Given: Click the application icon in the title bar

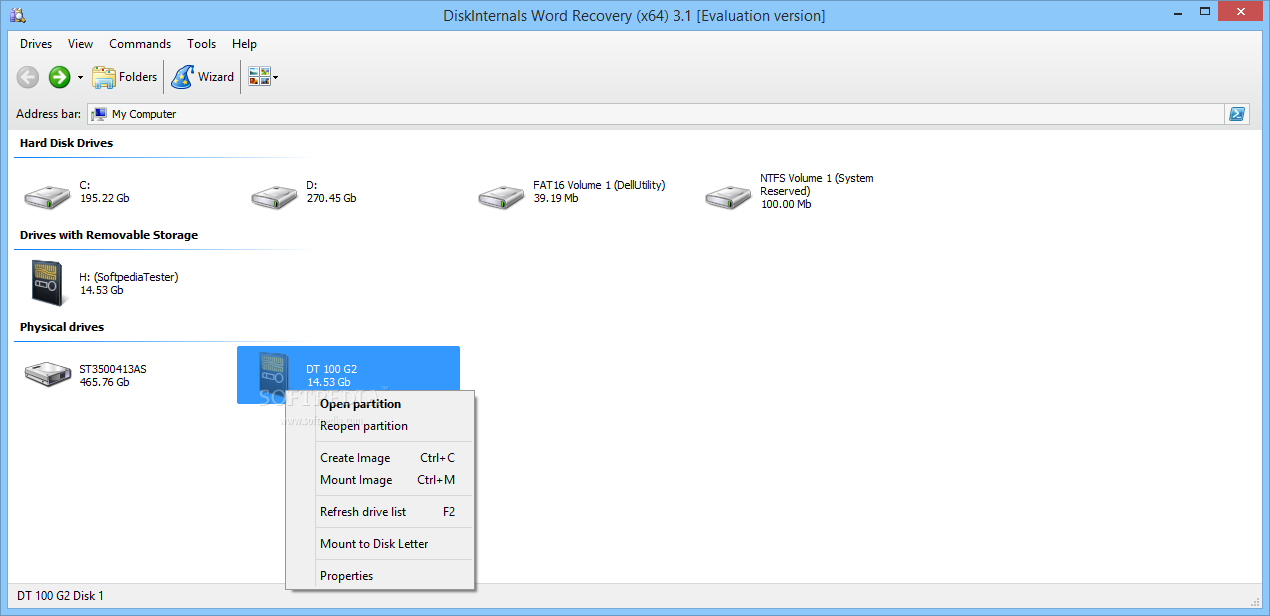Looking at the screenshot, I should click(18, 15).
